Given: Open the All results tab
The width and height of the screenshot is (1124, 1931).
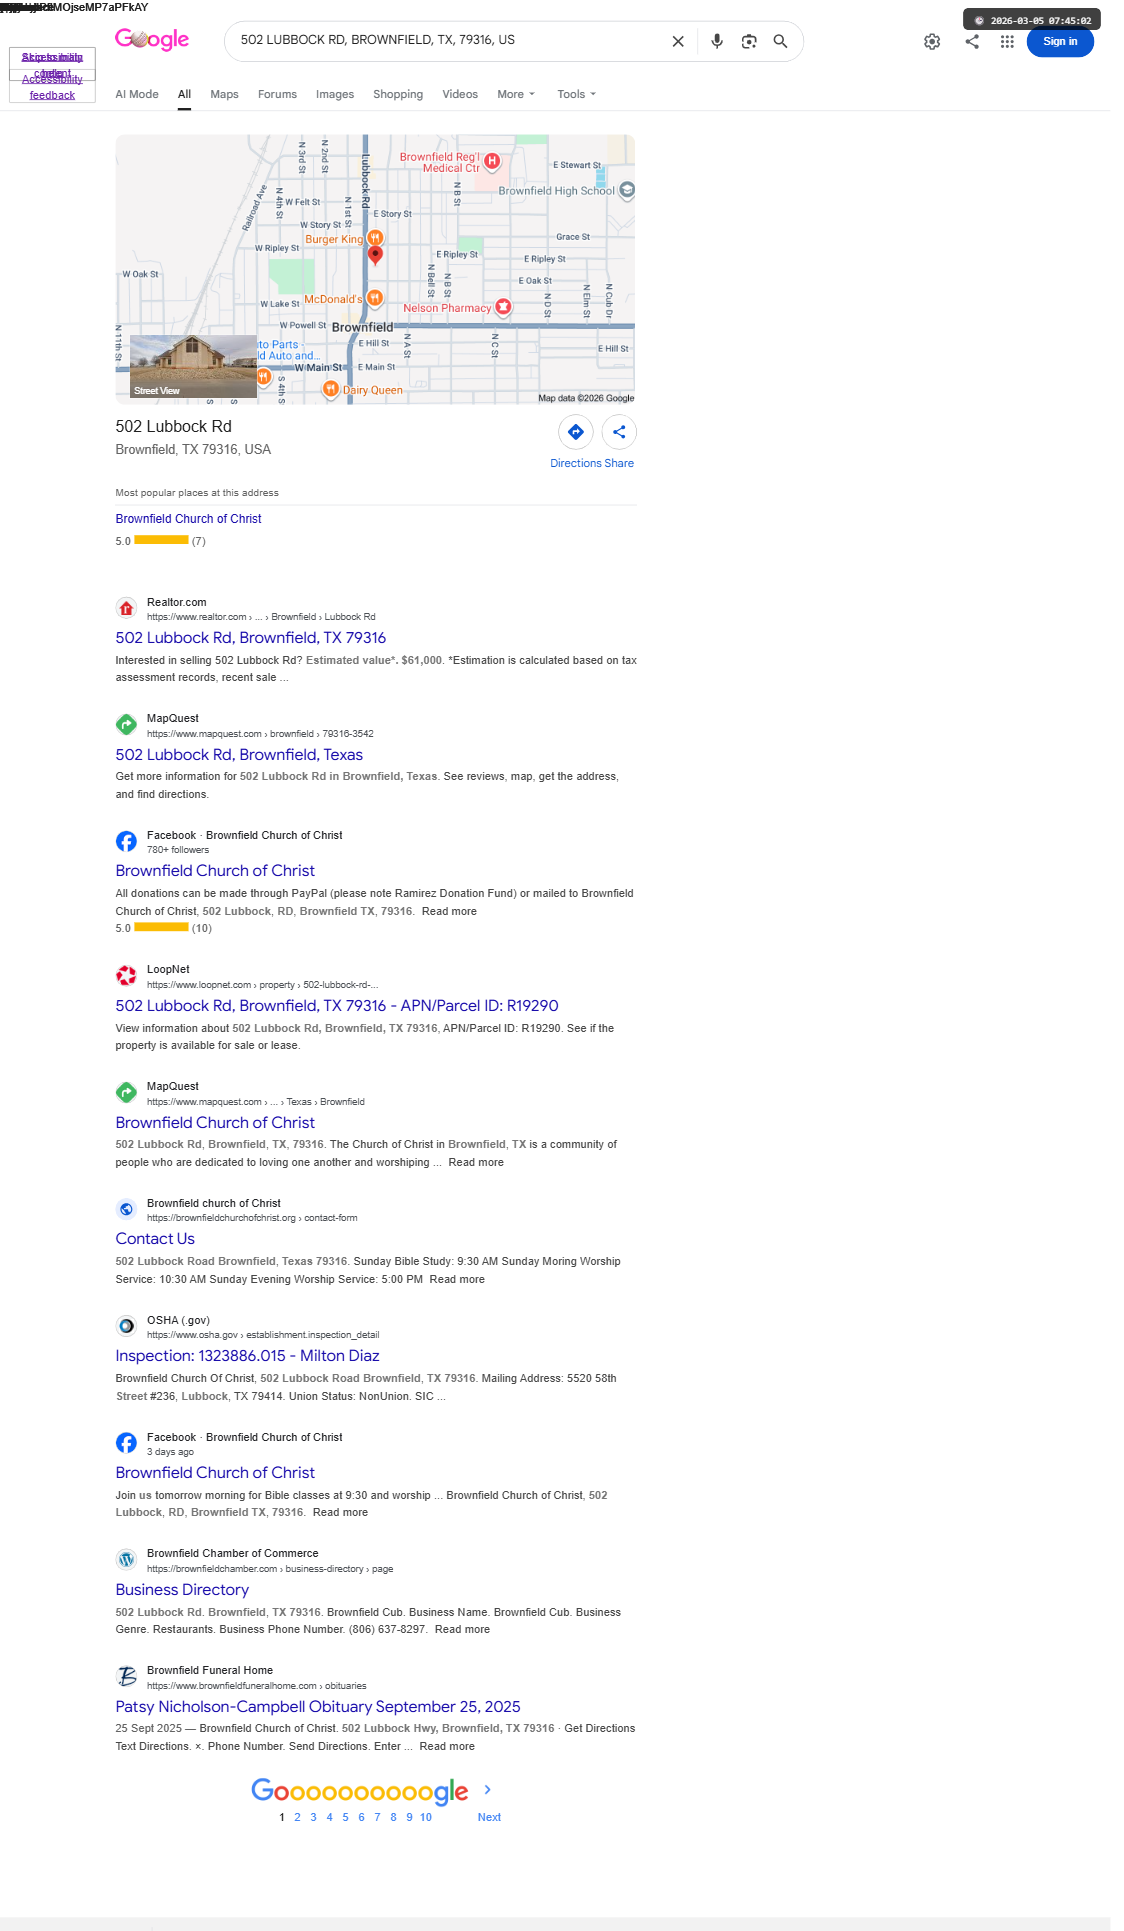Looking at the screenshot, I should (x=184, y=94).
